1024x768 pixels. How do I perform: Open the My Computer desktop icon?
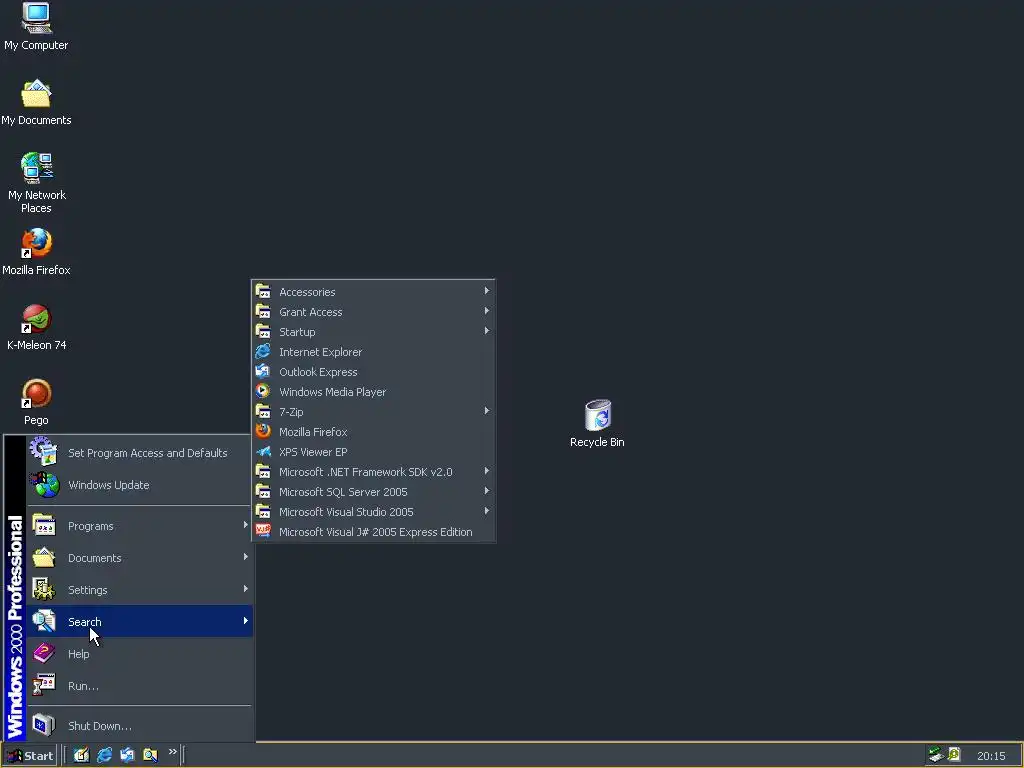[36, 26]
